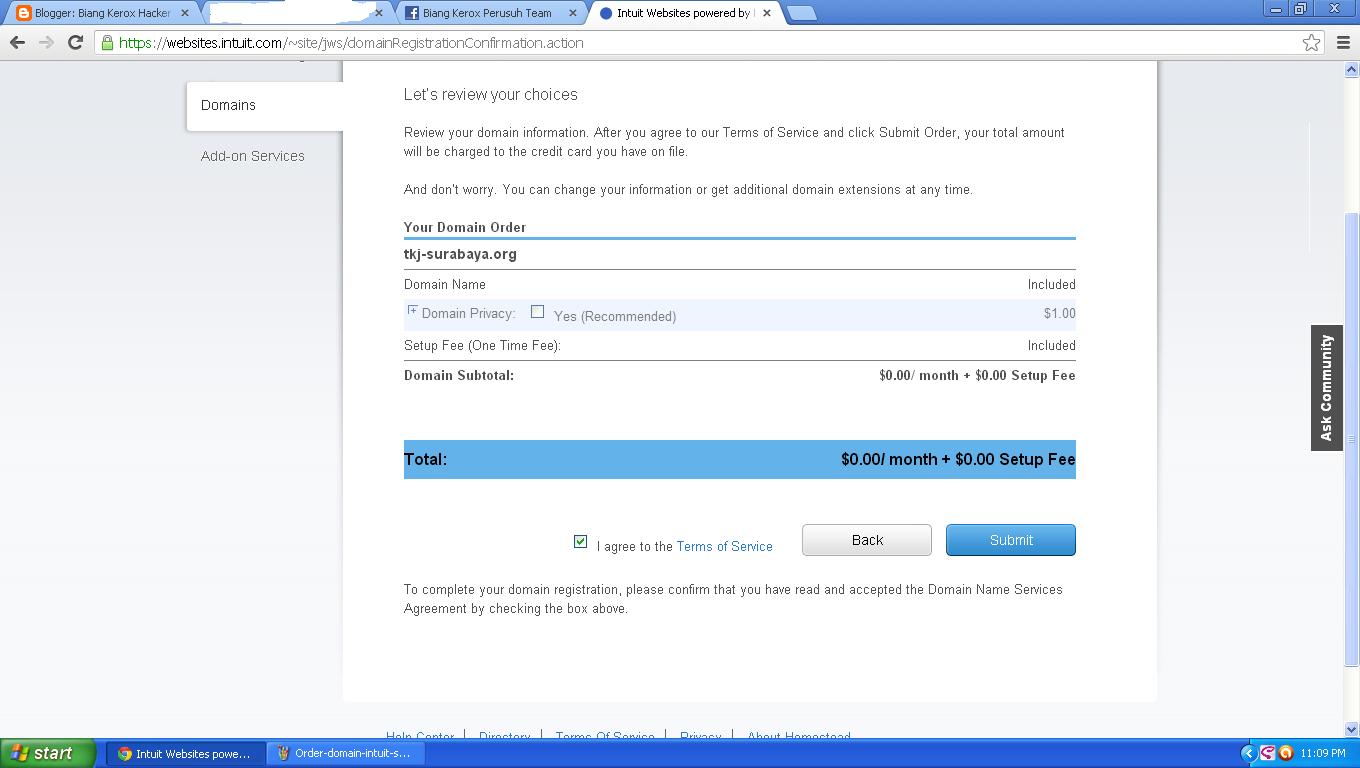
Task: Expand the Domain Privacy plus icon
Action: click(x=411, y=311)
